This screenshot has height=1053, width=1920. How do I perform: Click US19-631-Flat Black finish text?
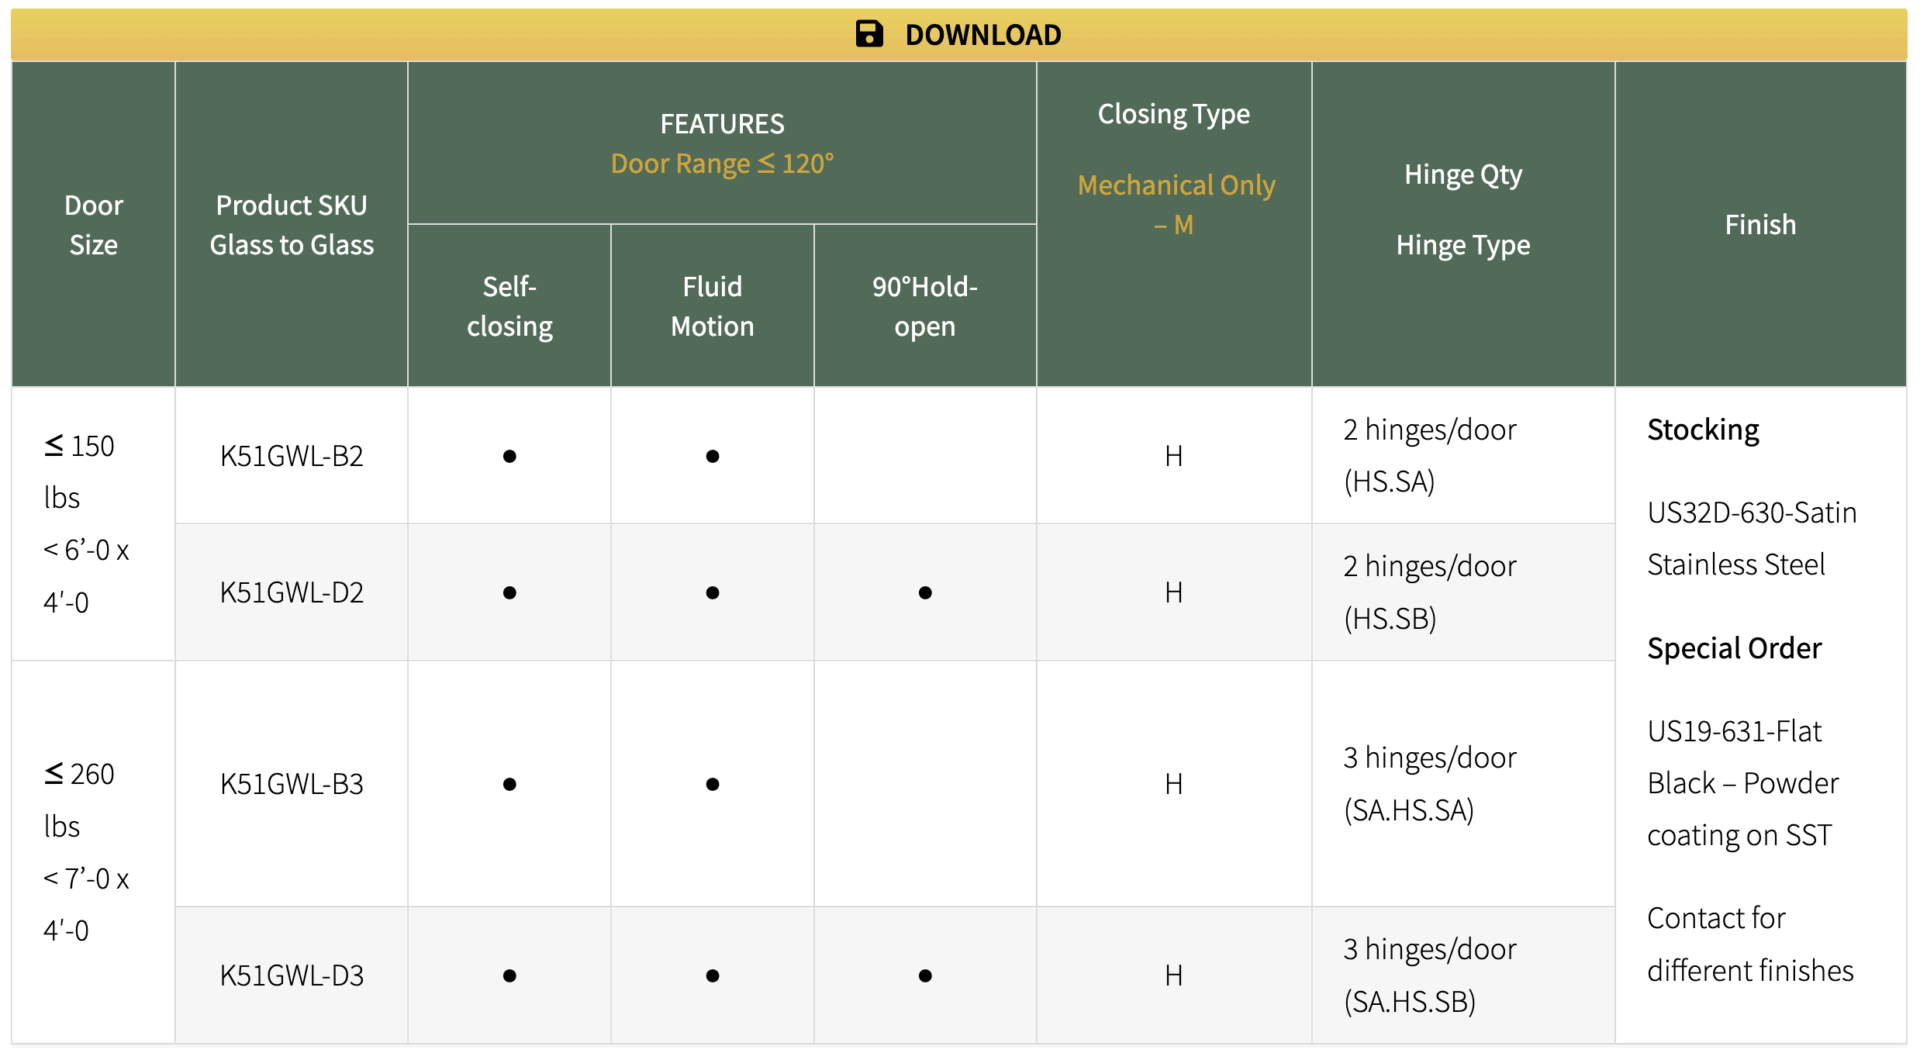1743,783
